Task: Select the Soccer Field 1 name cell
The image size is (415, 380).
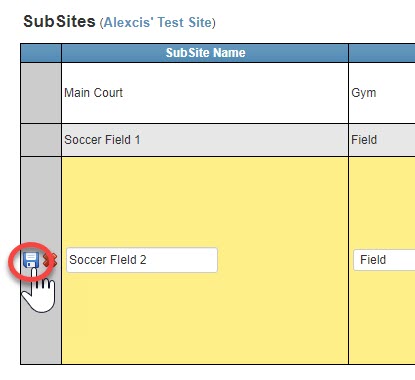Action: (205, 140)
